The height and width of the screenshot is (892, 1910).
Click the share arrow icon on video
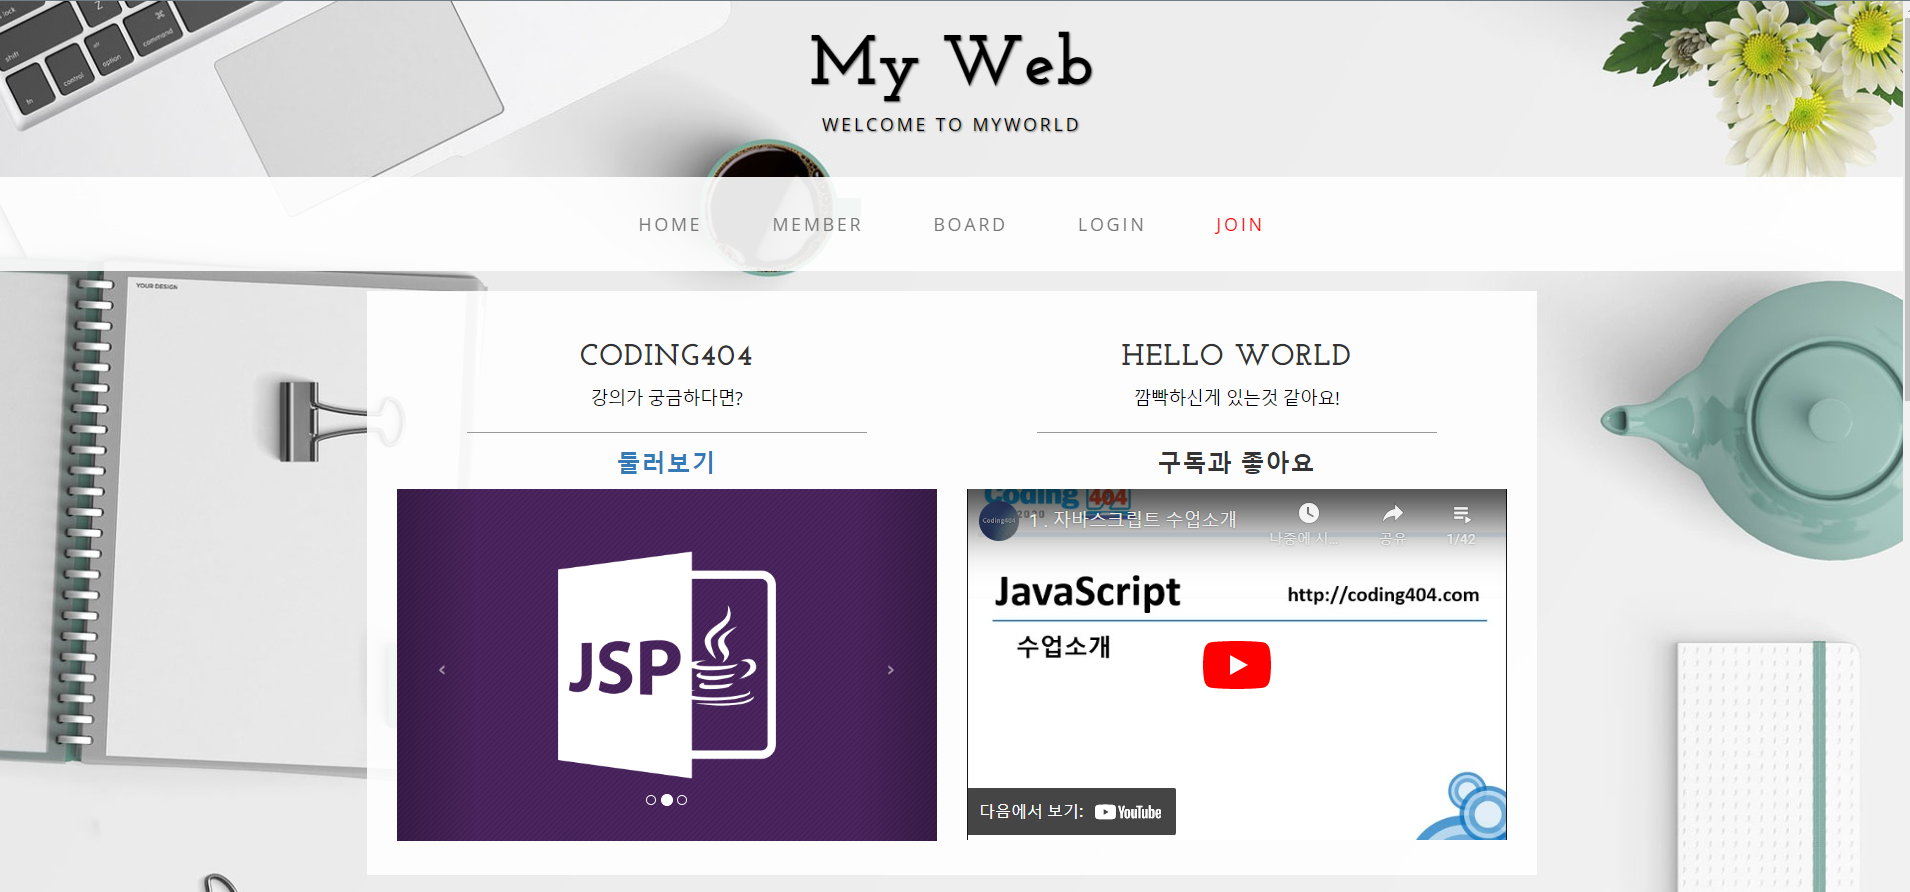pyautogui.click(x=1393, y=513)
